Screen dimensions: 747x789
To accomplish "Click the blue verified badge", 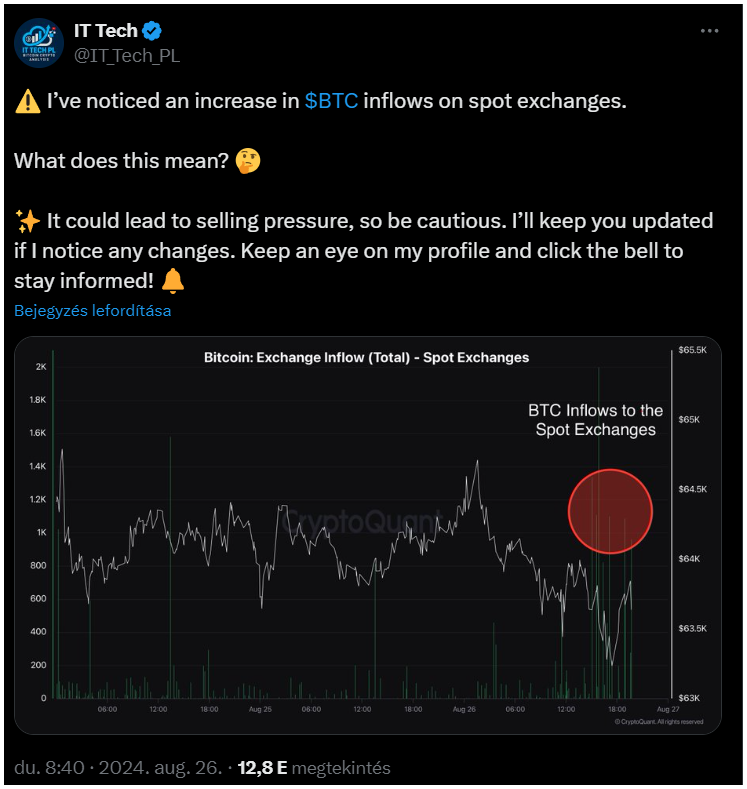I will [x=151, y=31].
